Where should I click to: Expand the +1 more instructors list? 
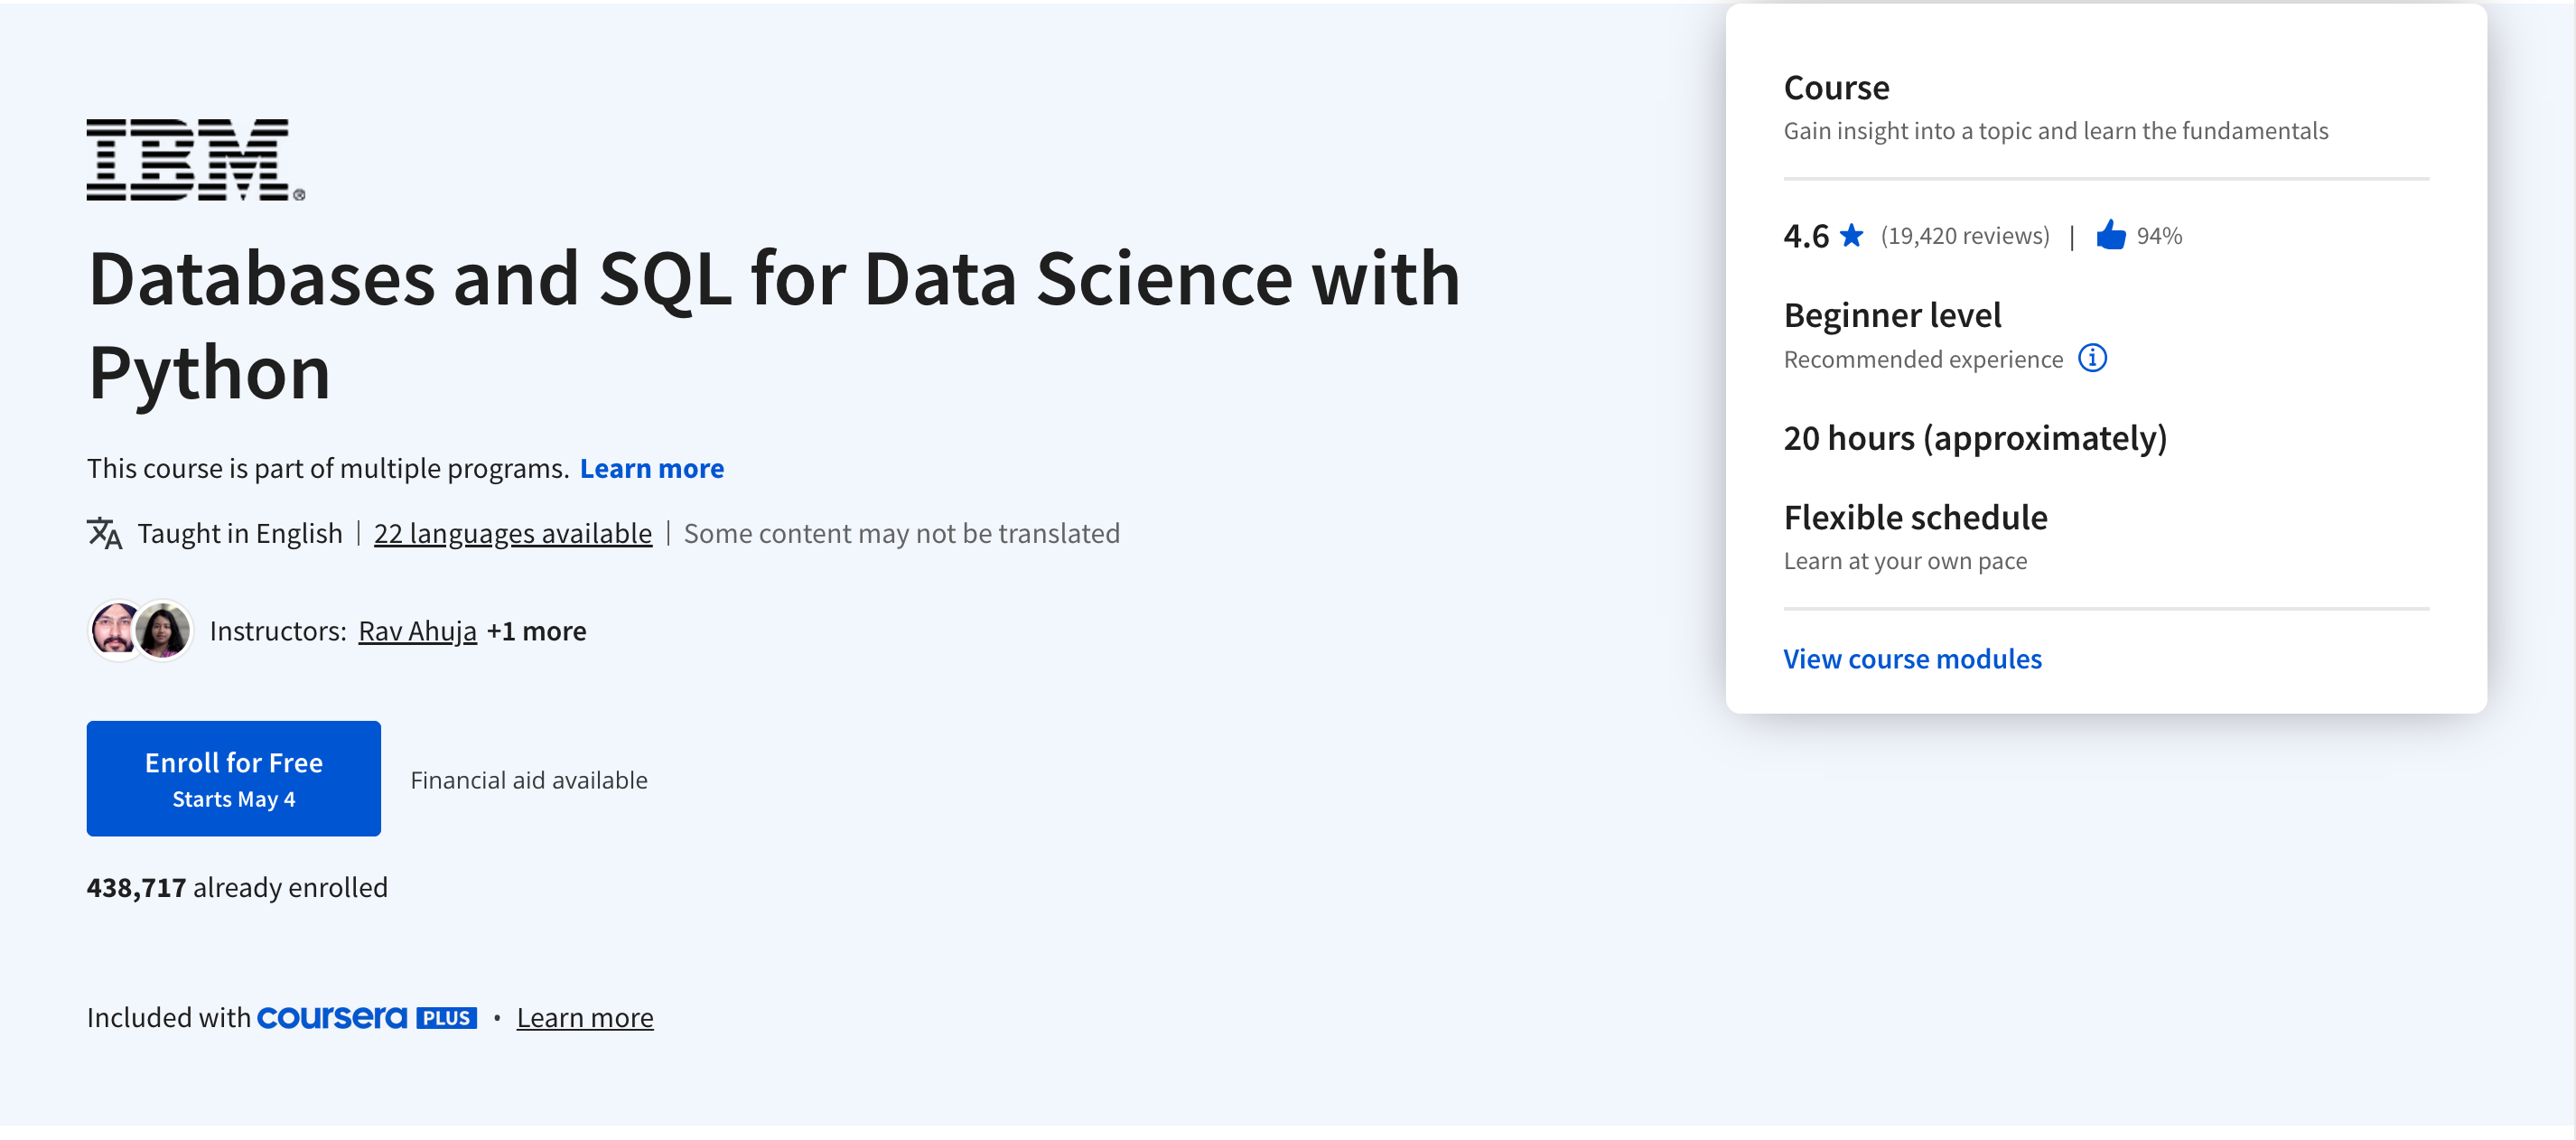[537, 632]
